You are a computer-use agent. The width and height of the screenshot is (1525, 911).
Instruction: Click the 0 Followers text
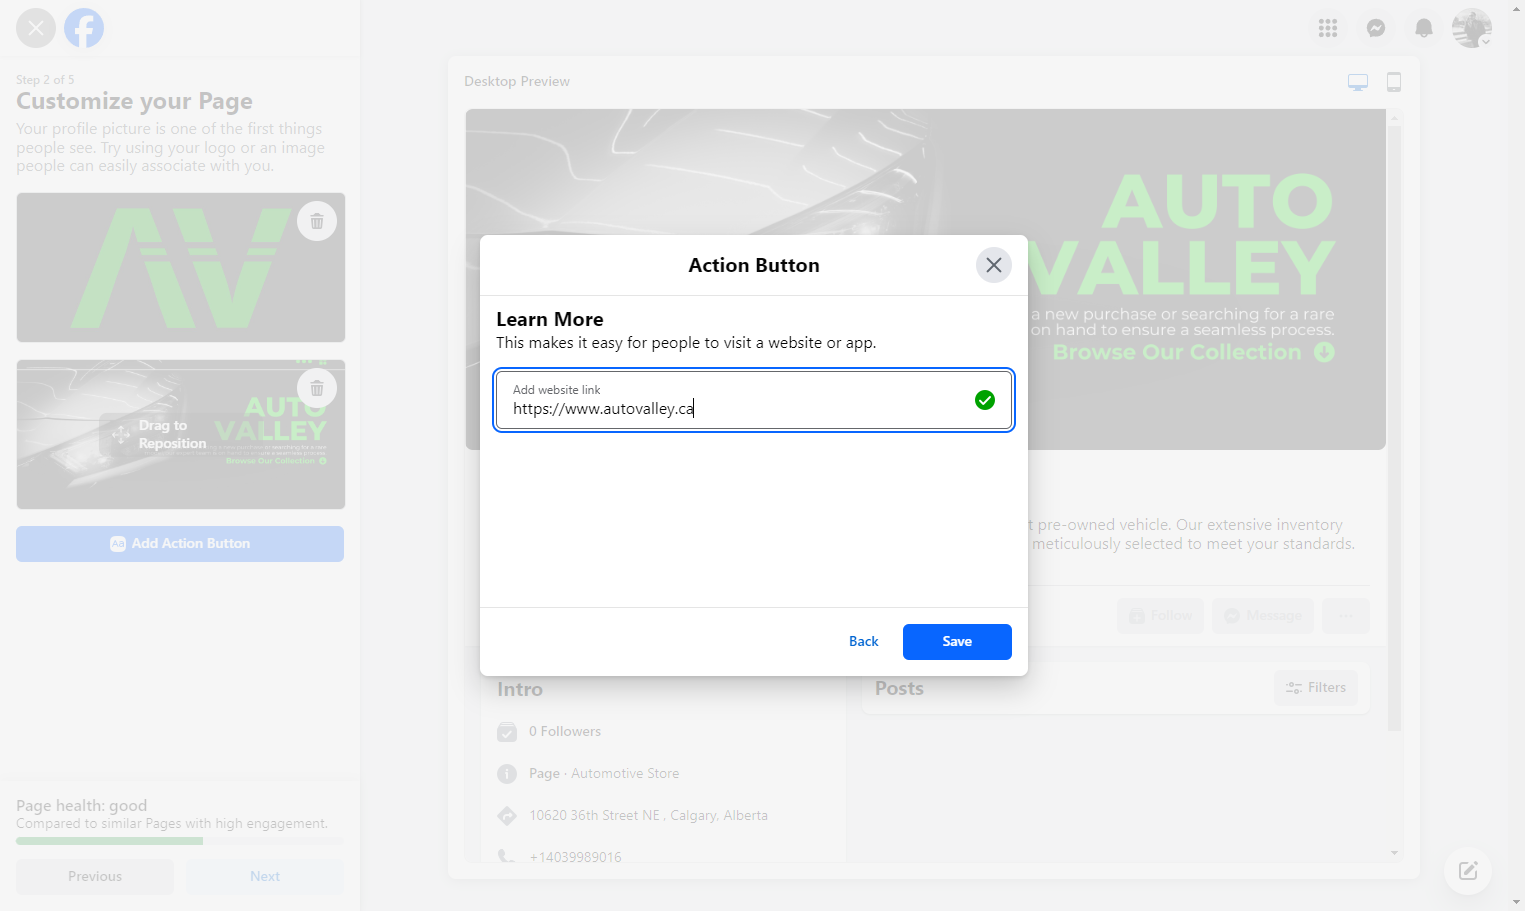pyautogui.click(x=565, y=732)
